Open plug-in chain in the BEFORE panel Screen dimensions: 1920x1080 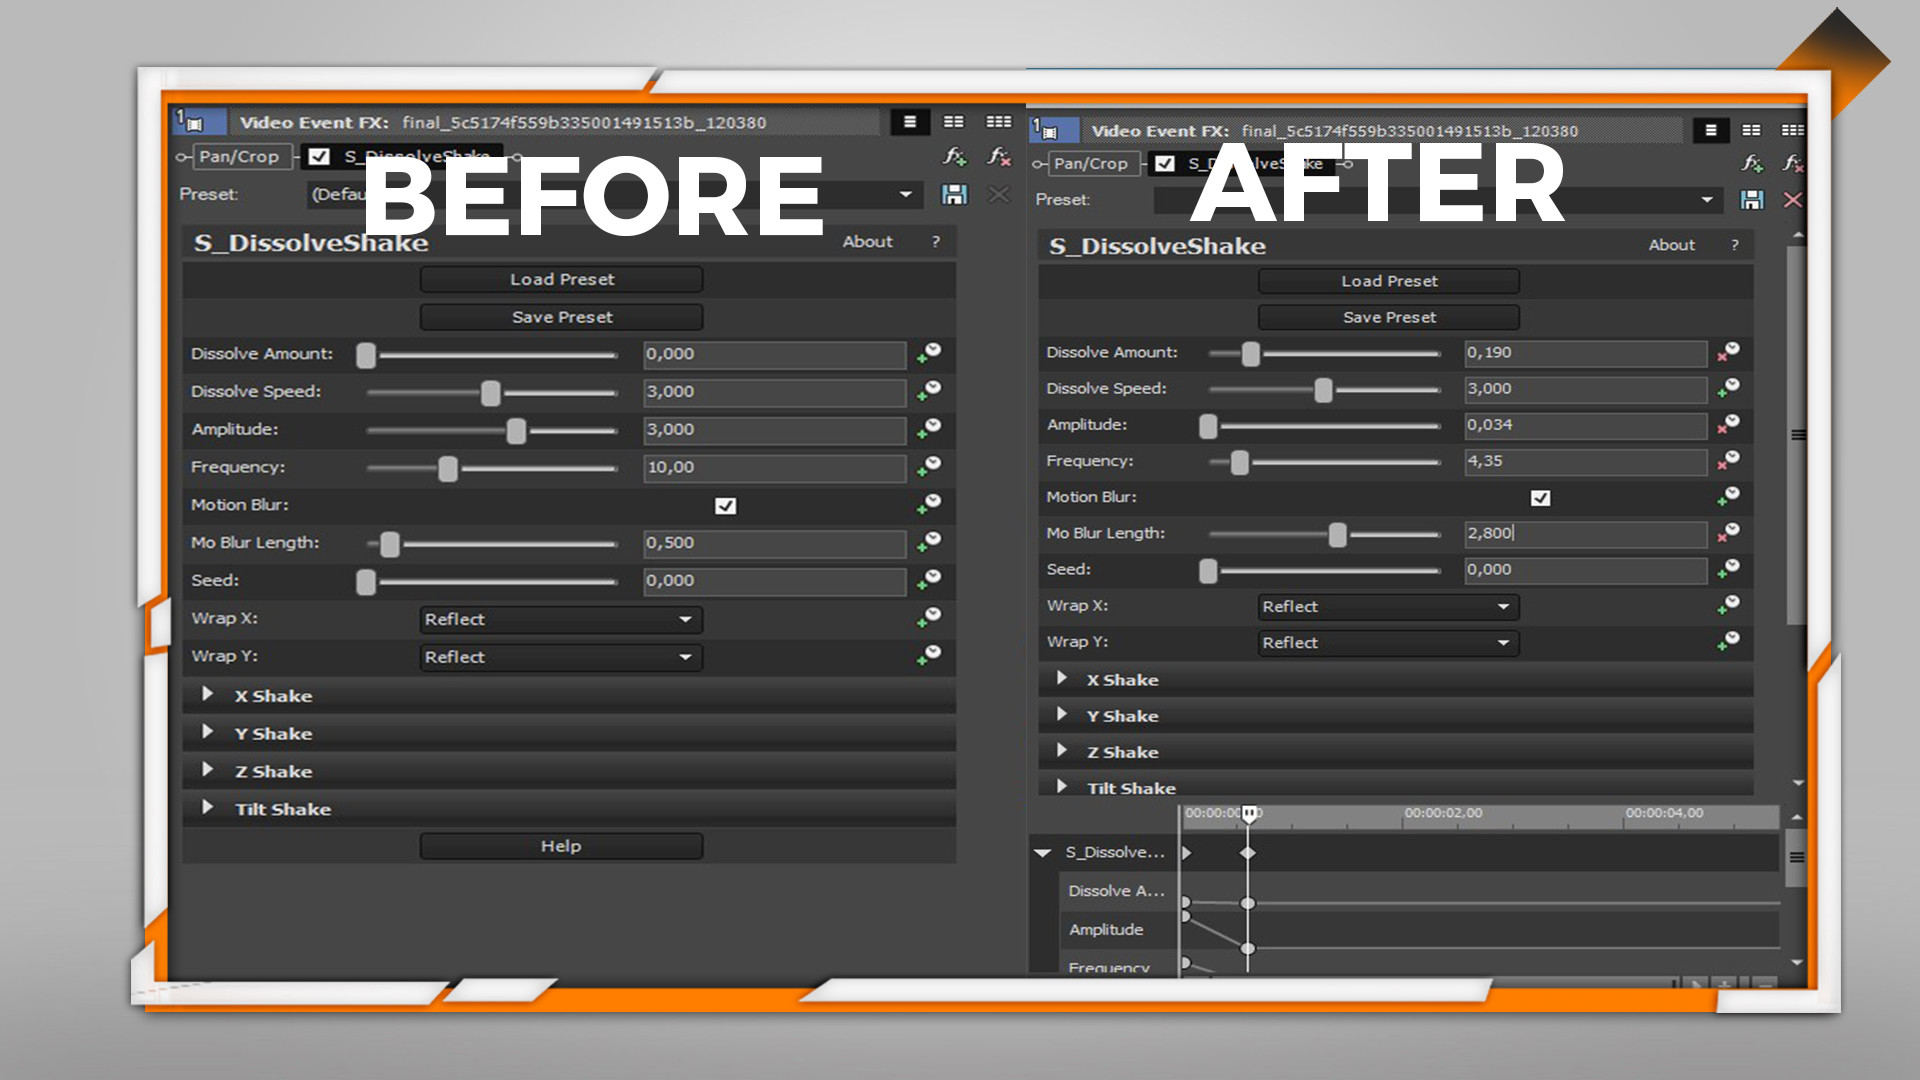[x=955, y=156]
